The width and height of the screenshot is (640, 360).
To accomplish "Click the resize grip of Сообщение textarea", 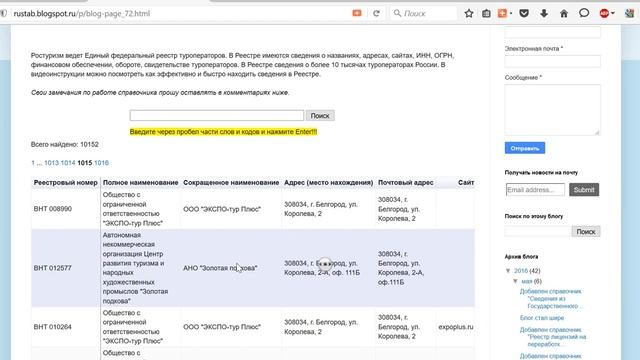I will (597, 132).
